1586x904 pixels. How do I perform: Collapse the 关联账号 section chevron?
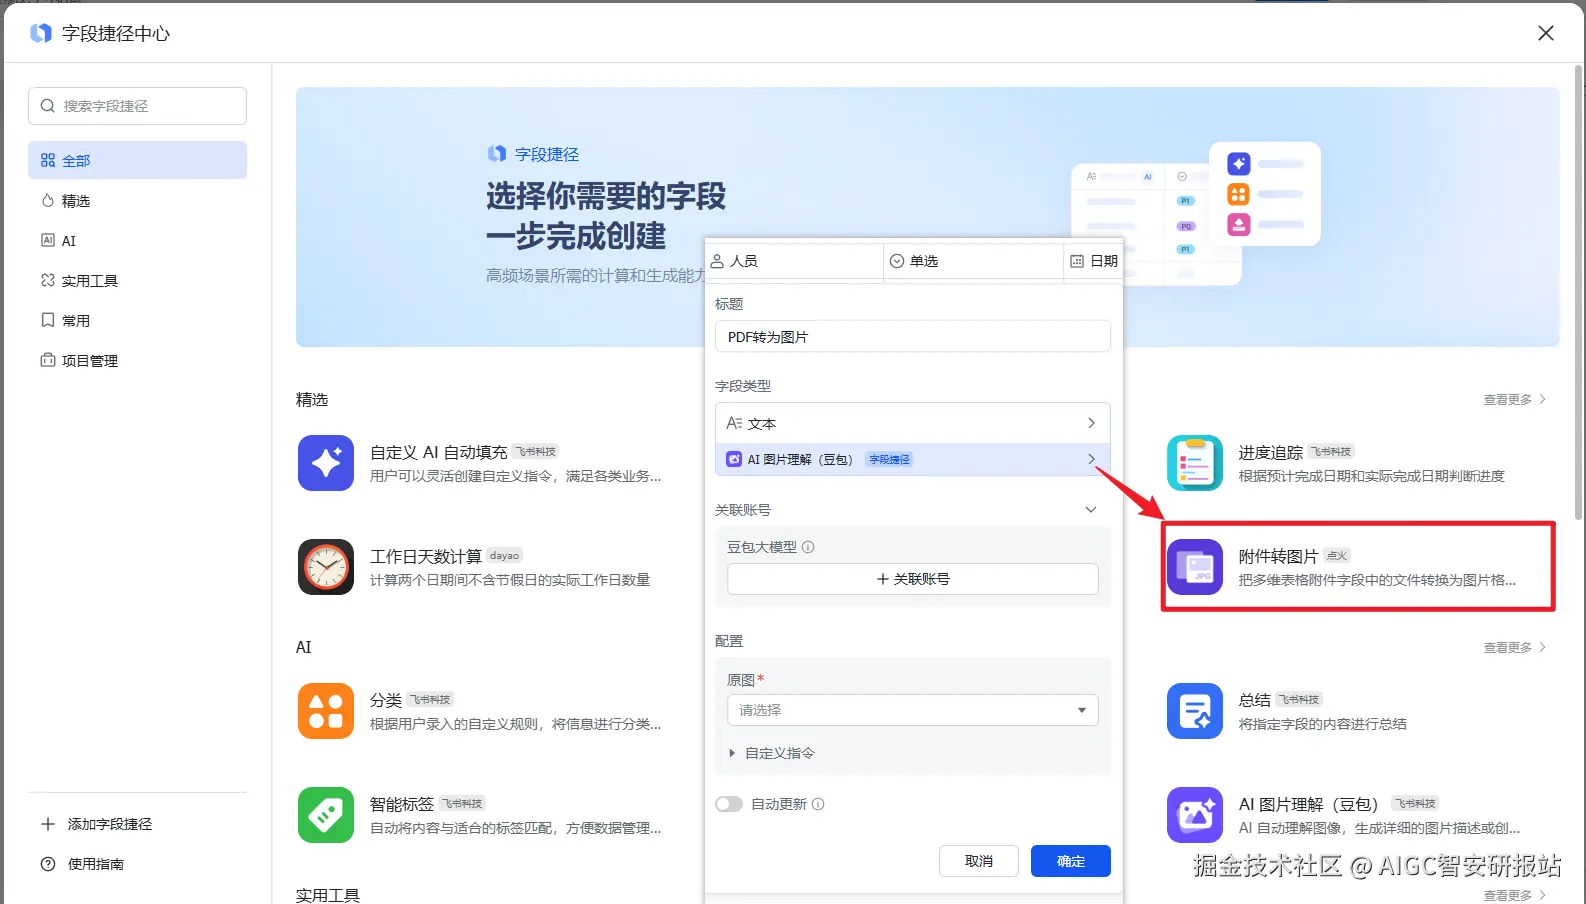(1091, 510)
